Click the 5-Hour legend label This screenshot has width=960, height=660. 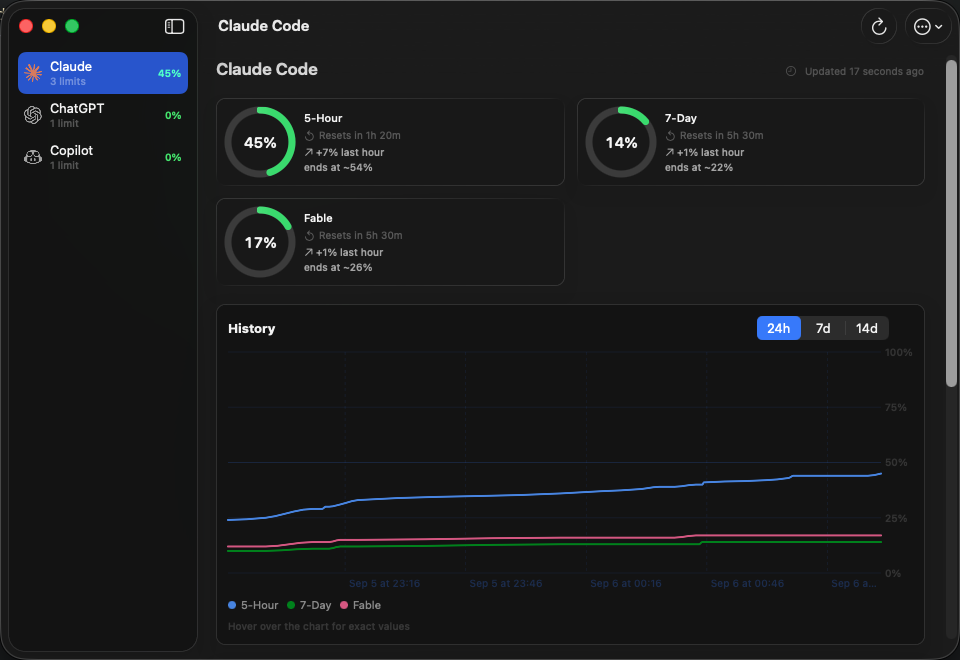pos(260,605)
